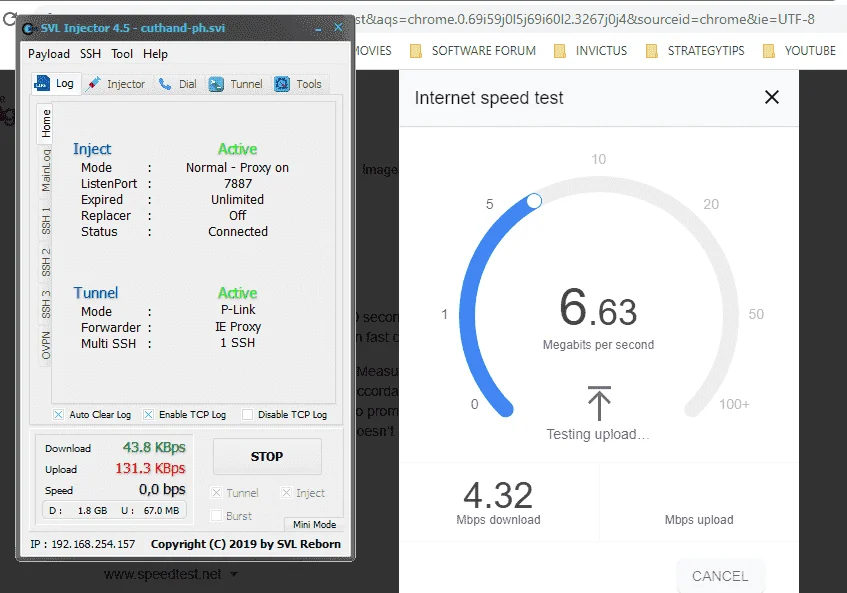Switch to the Injector tab
The image size is (847, 593).
[x=116, y=84]
